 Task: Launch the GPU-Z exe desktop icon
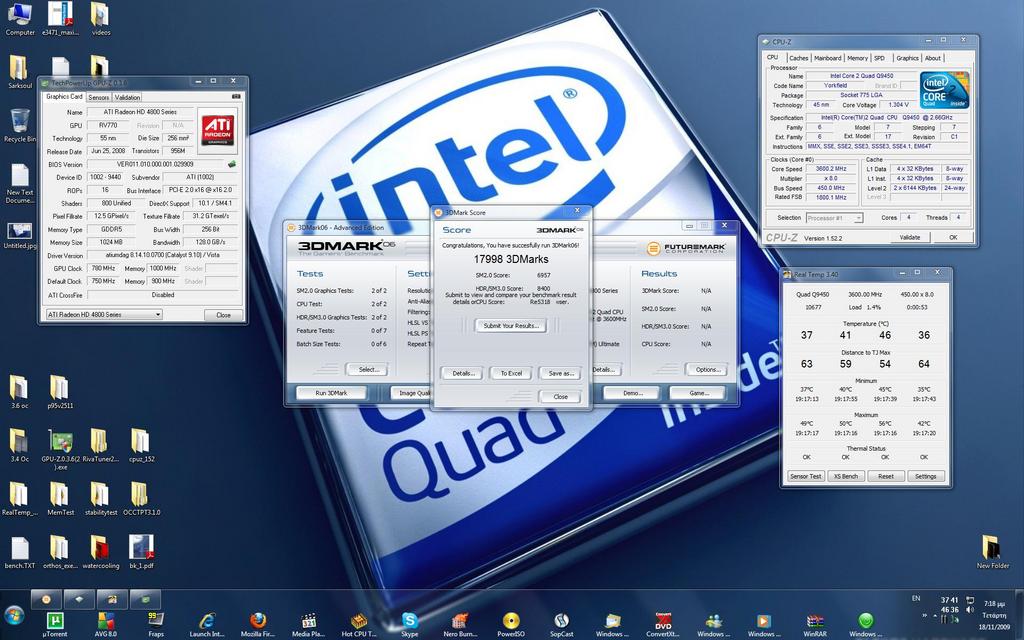click(x=60, y=449)
